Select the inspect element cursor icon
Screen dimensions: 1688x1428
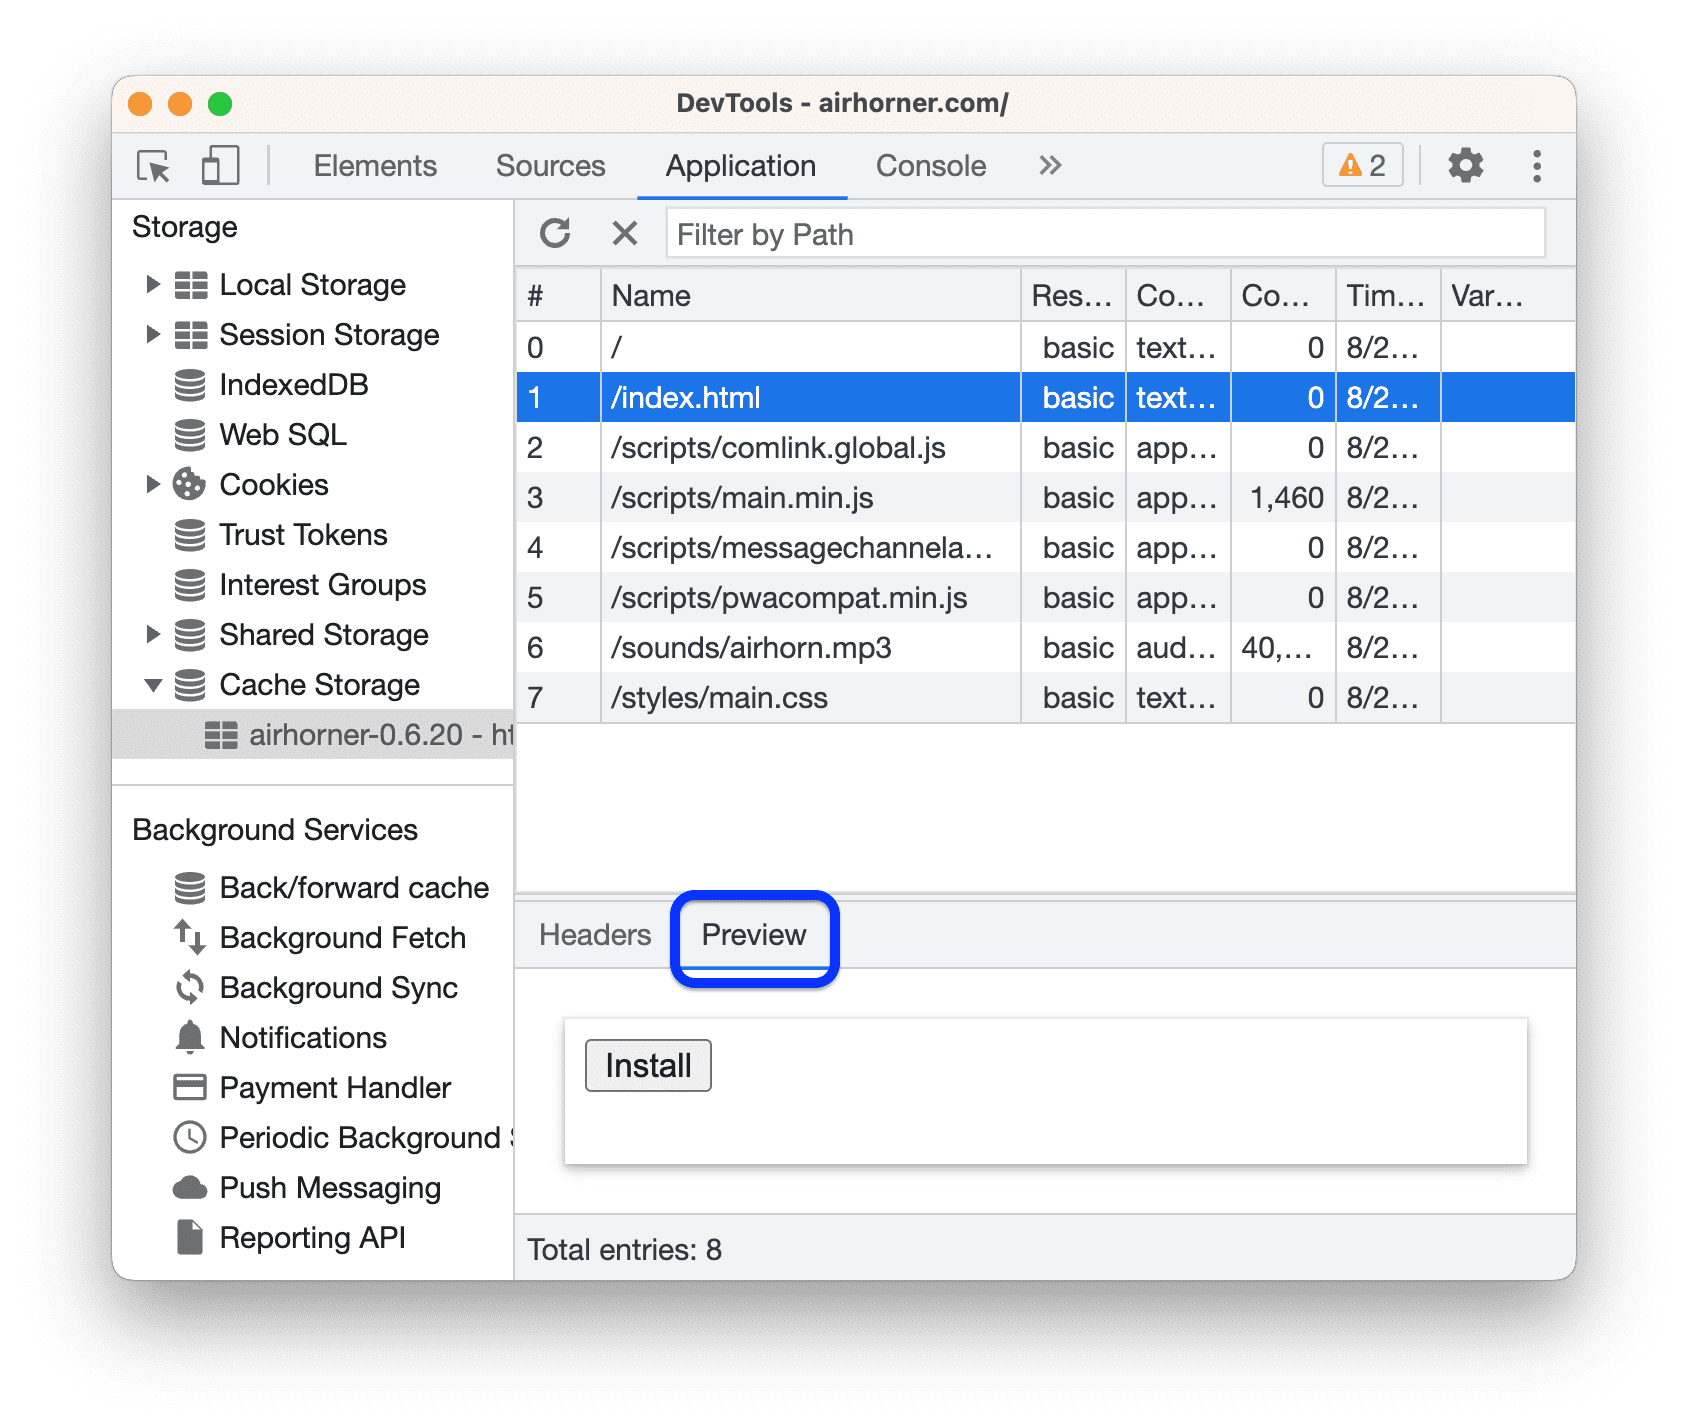(x=152, y=167)
